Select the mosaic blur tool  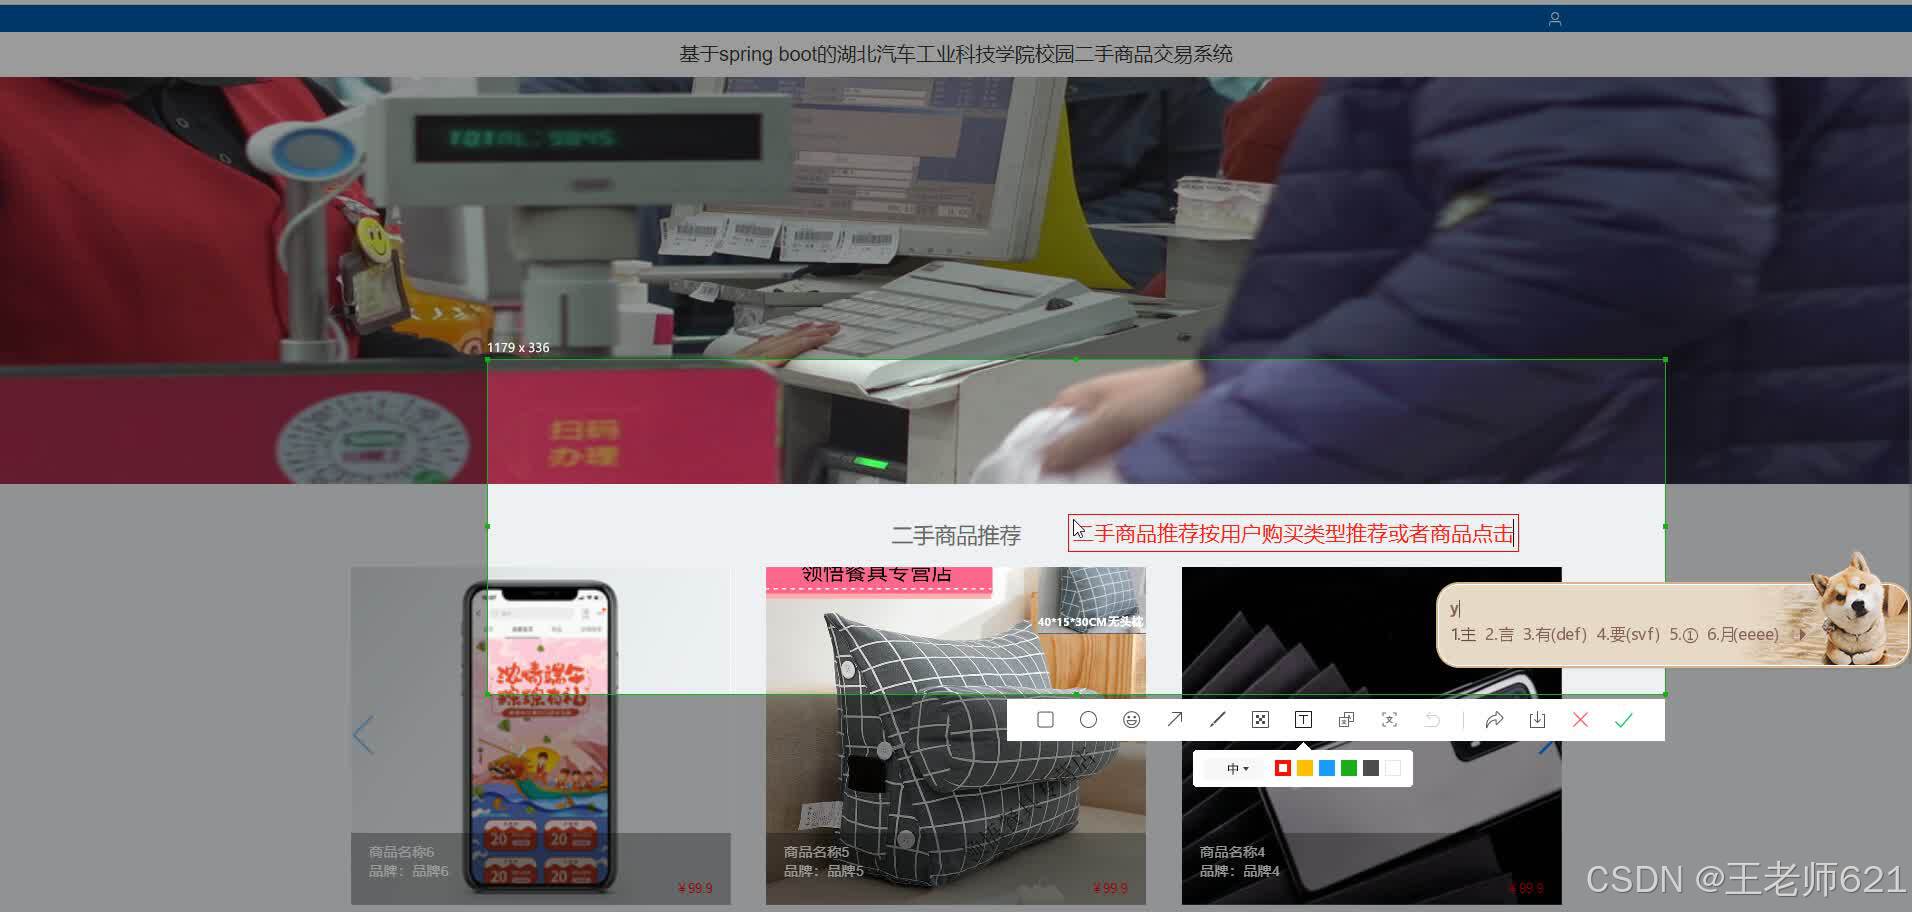tap(1260, 720)
